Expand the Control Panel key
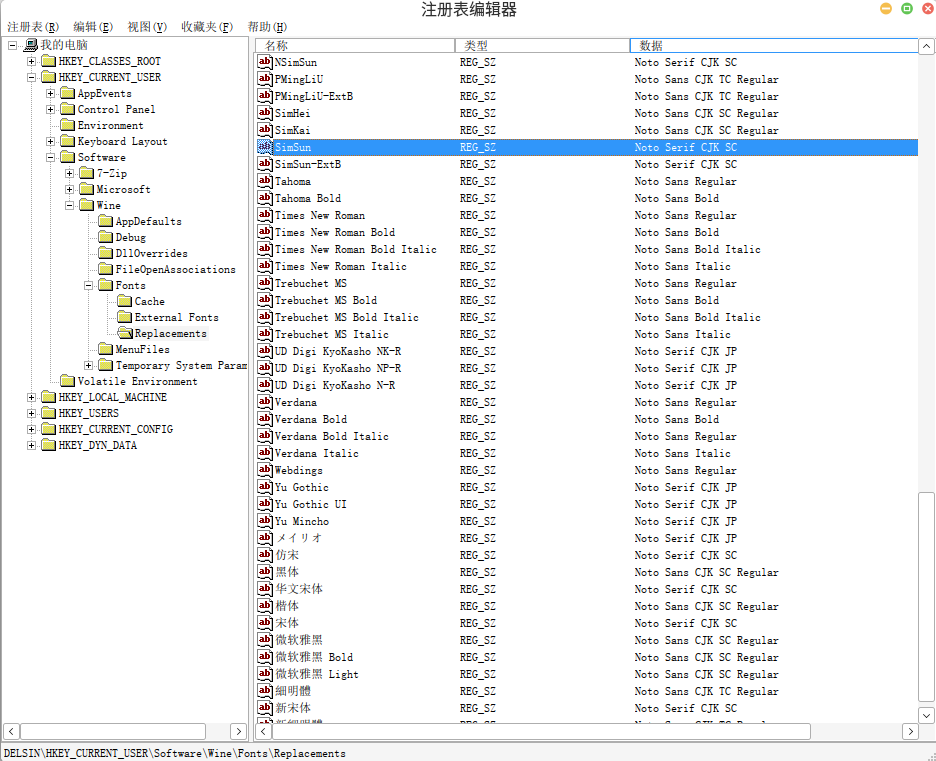Image resolution: width=936 pixels, height=761 pixels. point(50,110)
